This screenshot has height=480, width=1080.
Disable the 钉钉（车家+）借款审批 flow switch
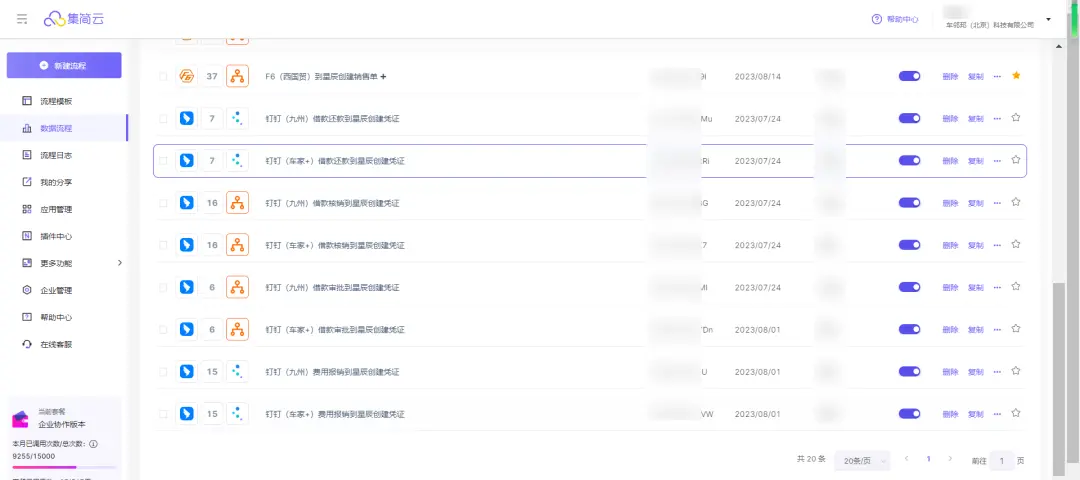click(909, 329)
